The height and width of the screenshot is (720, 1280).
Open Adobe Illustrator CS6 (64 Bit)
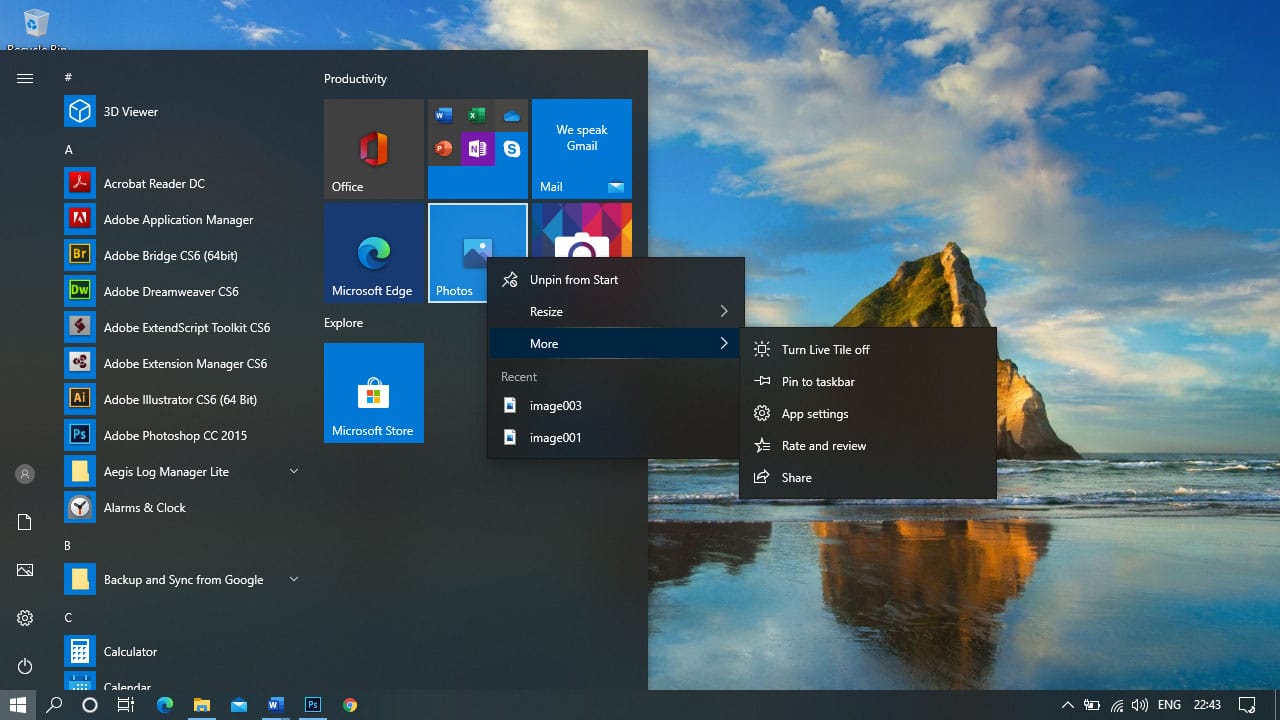point(179,400)
